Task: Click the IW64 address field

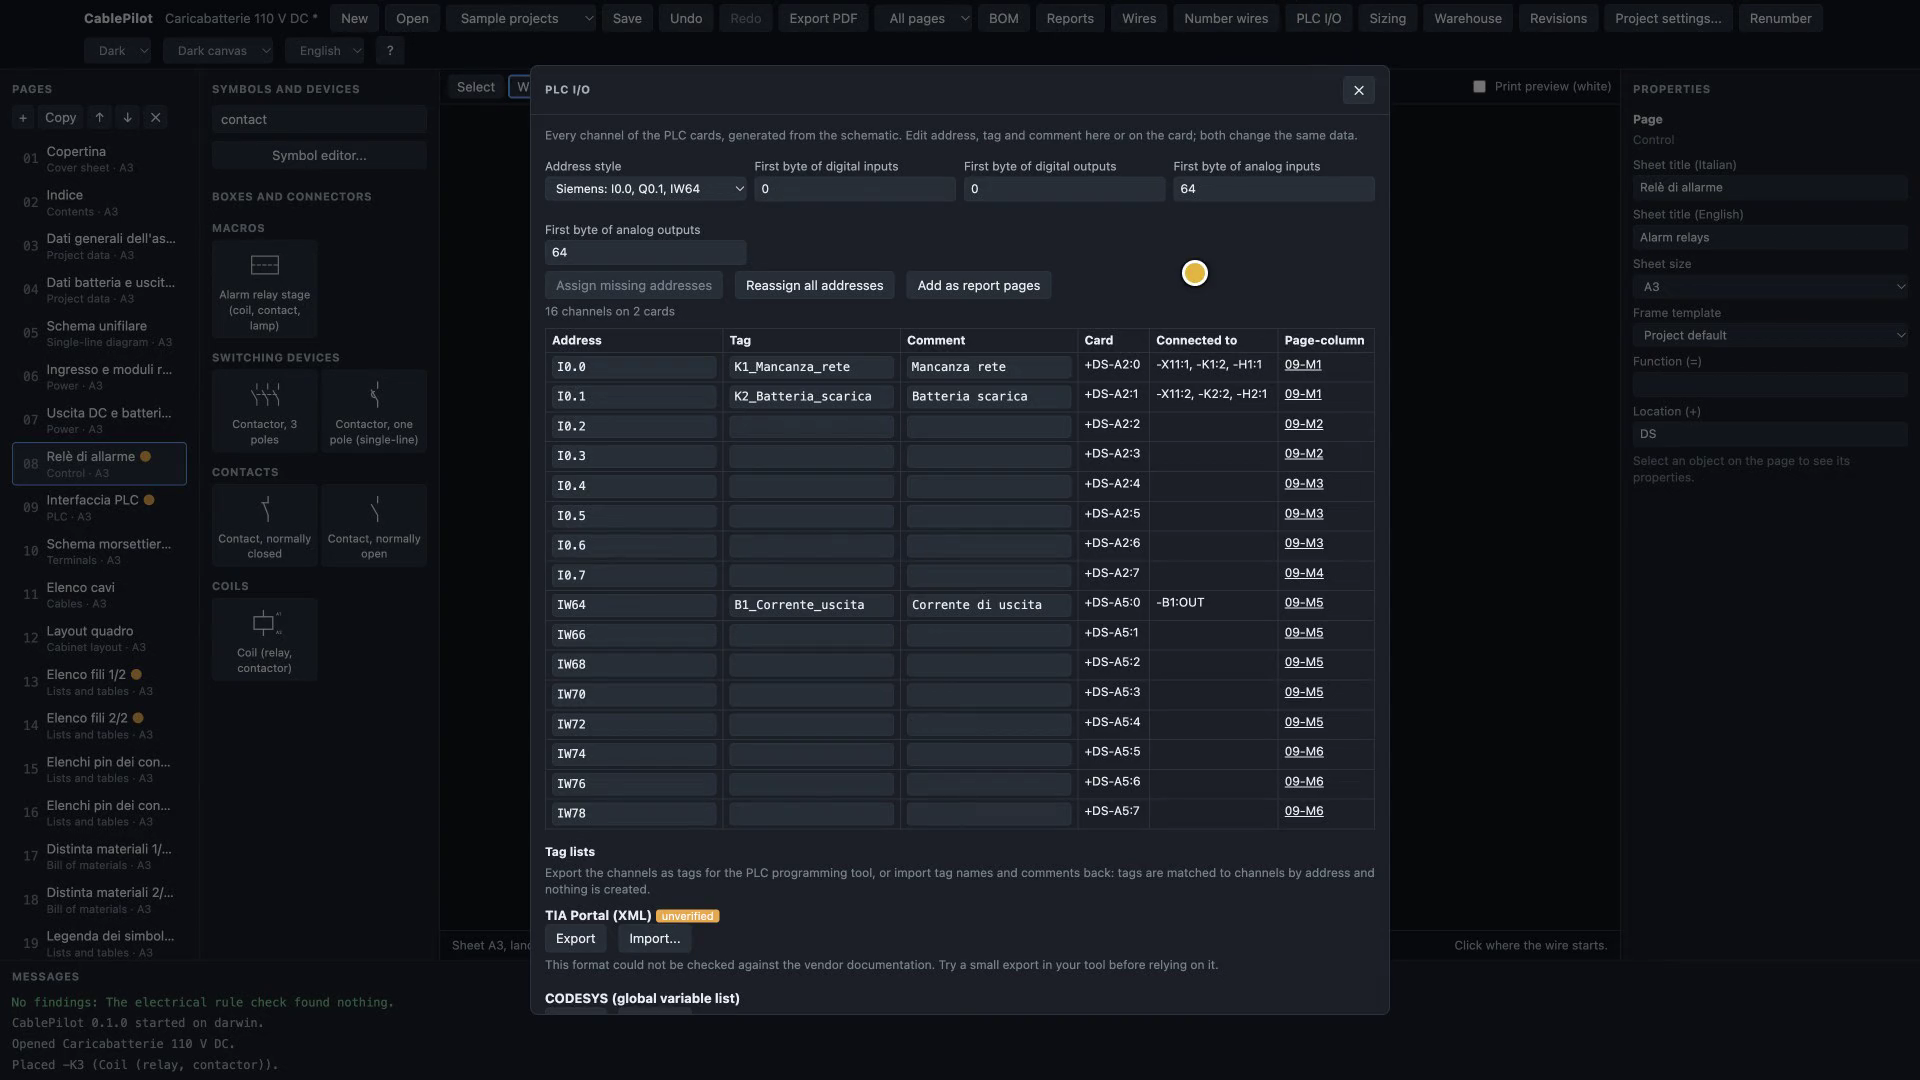Action: point(634,605)
